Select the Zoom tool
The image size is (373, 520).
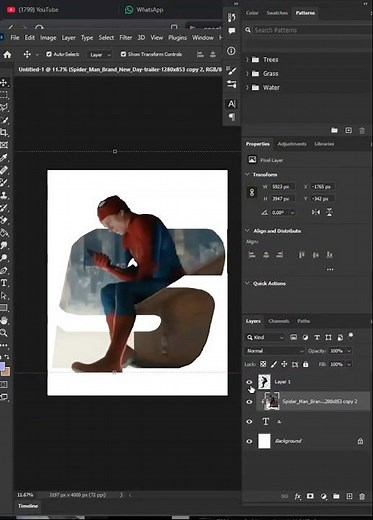4,333
